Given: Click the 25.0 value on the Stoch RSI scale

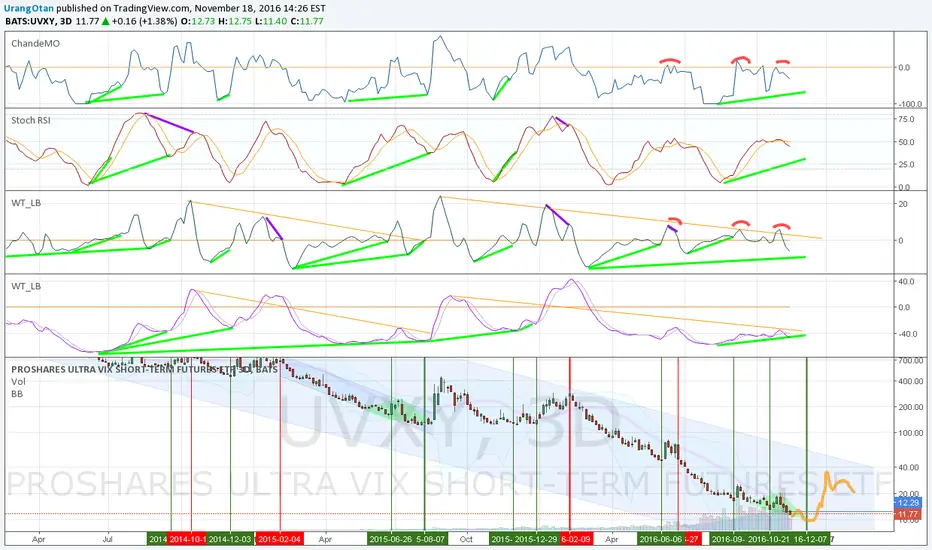Looking at the screenshot, I should coord(906,165).
